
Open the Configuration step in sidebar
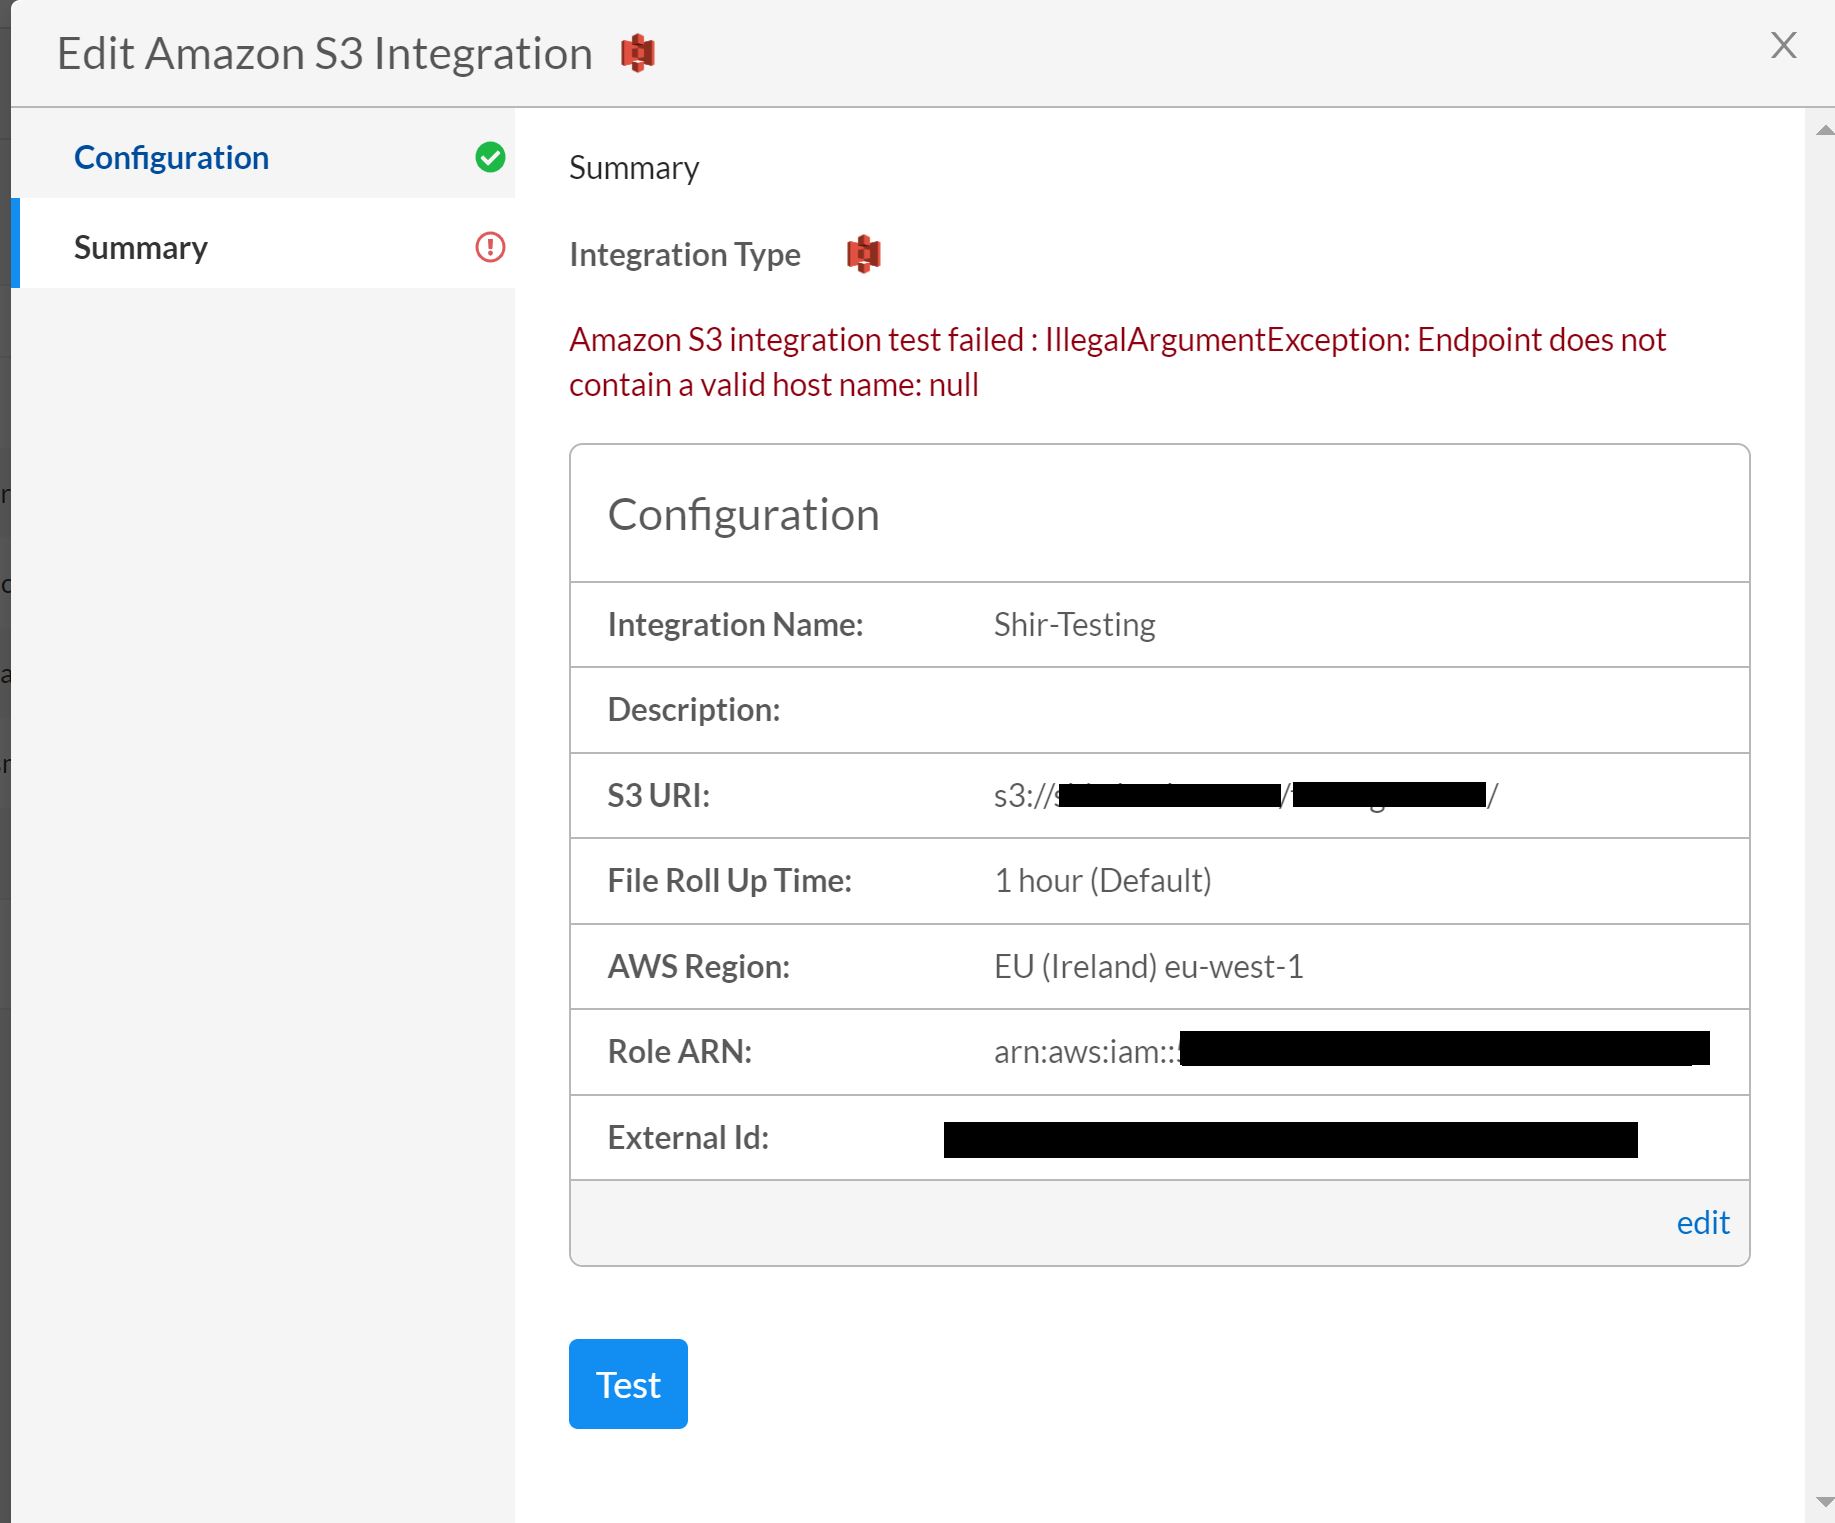pyautogui.click(x=171, y=158)
